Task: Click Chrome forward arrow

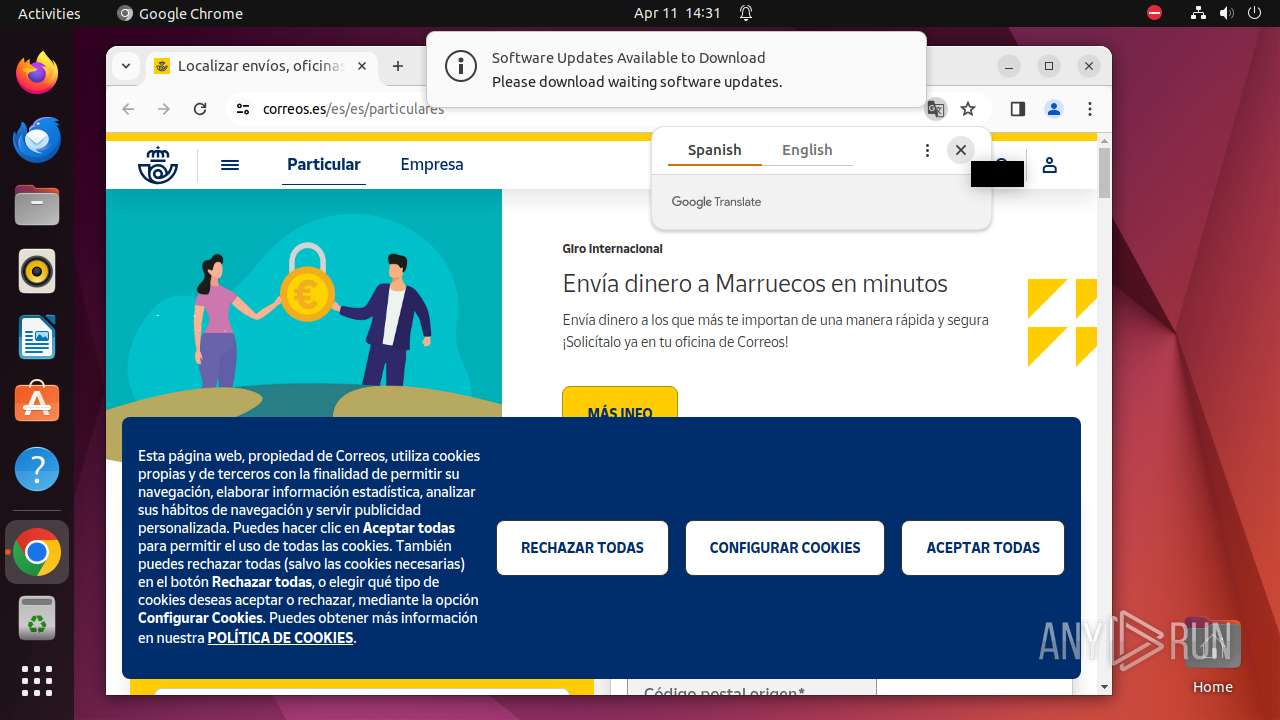Action: (x=164, y=109)
